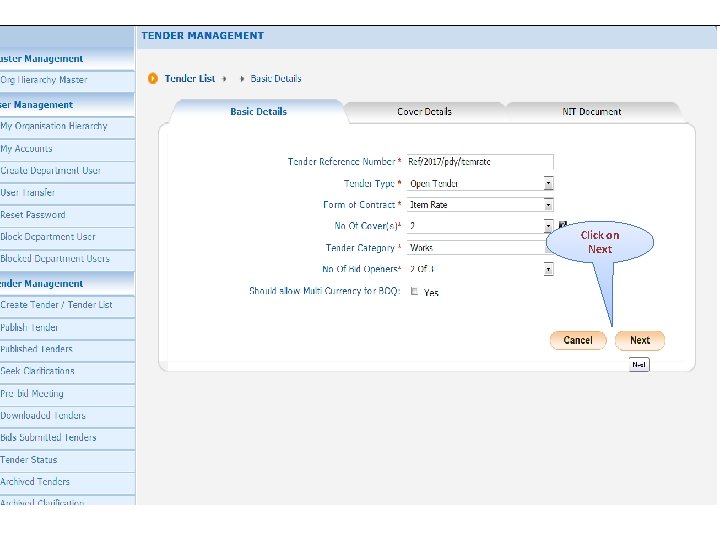Click the Tender List breadcrumb link

pyautogui.click(x=190, y=79)
